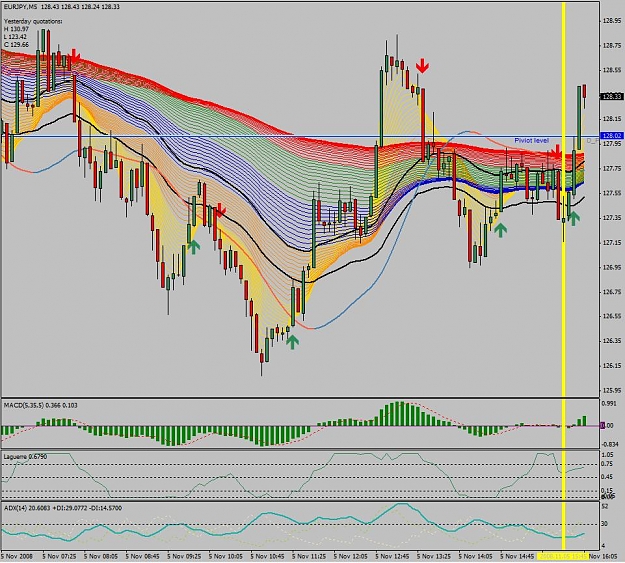Click the 126.35 price axis value
The height and width of the screenshot is (563, 625).
tap(612, 341)
